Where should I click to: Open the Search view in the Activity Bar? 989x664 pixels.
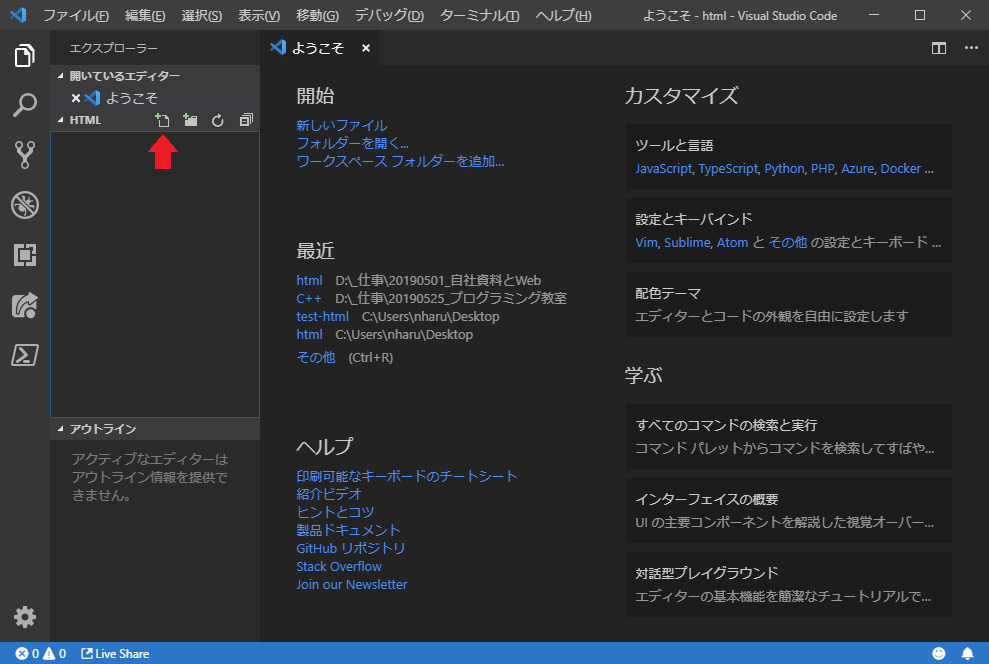(x=23, y=105)
